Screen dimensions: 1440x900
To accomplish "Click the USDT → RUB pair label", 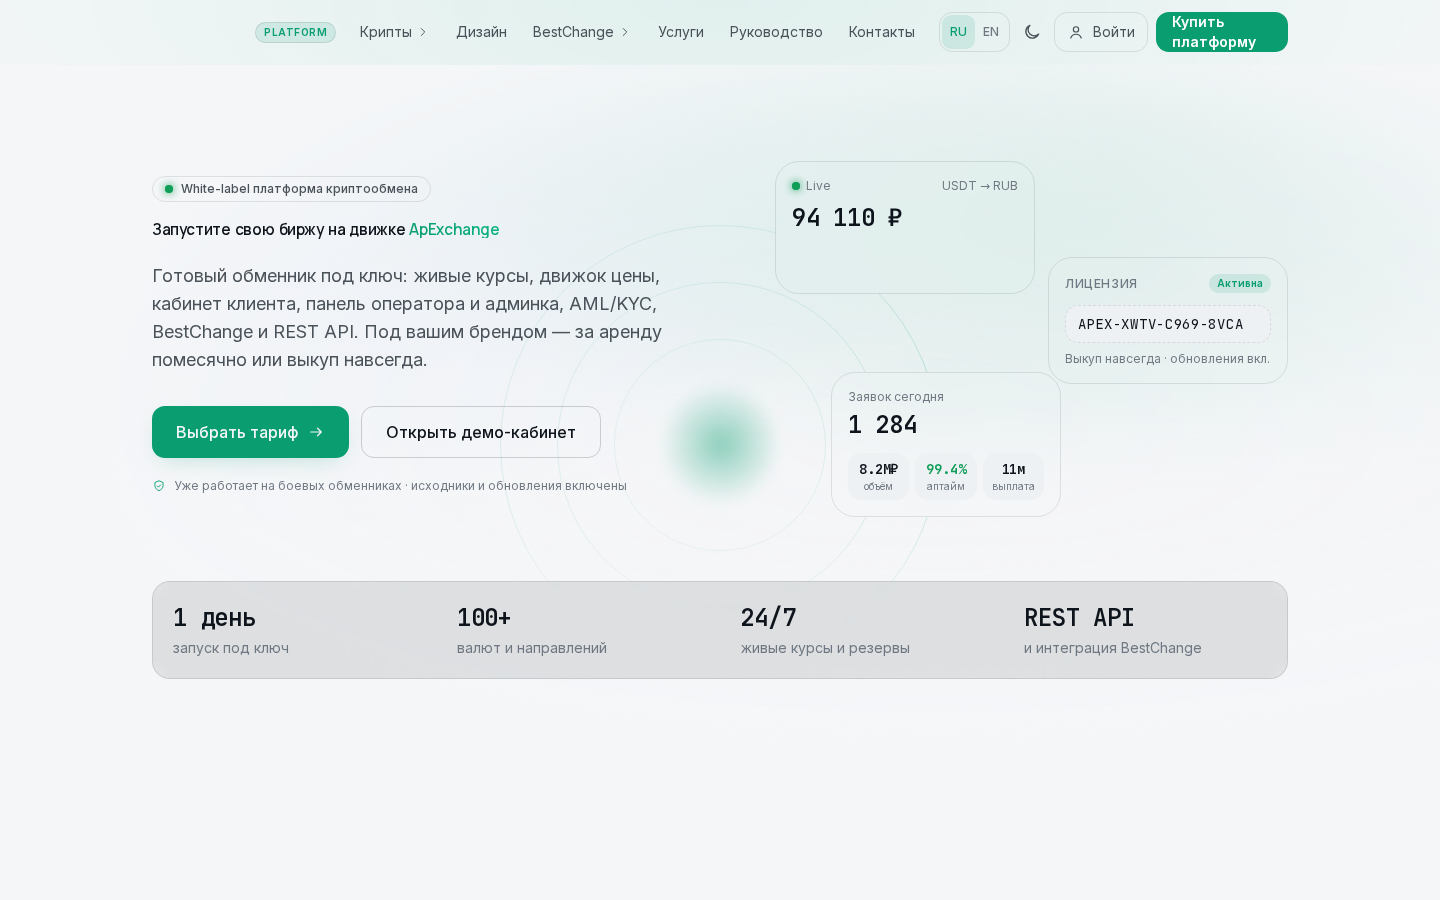I will click(x=980, y=186).
